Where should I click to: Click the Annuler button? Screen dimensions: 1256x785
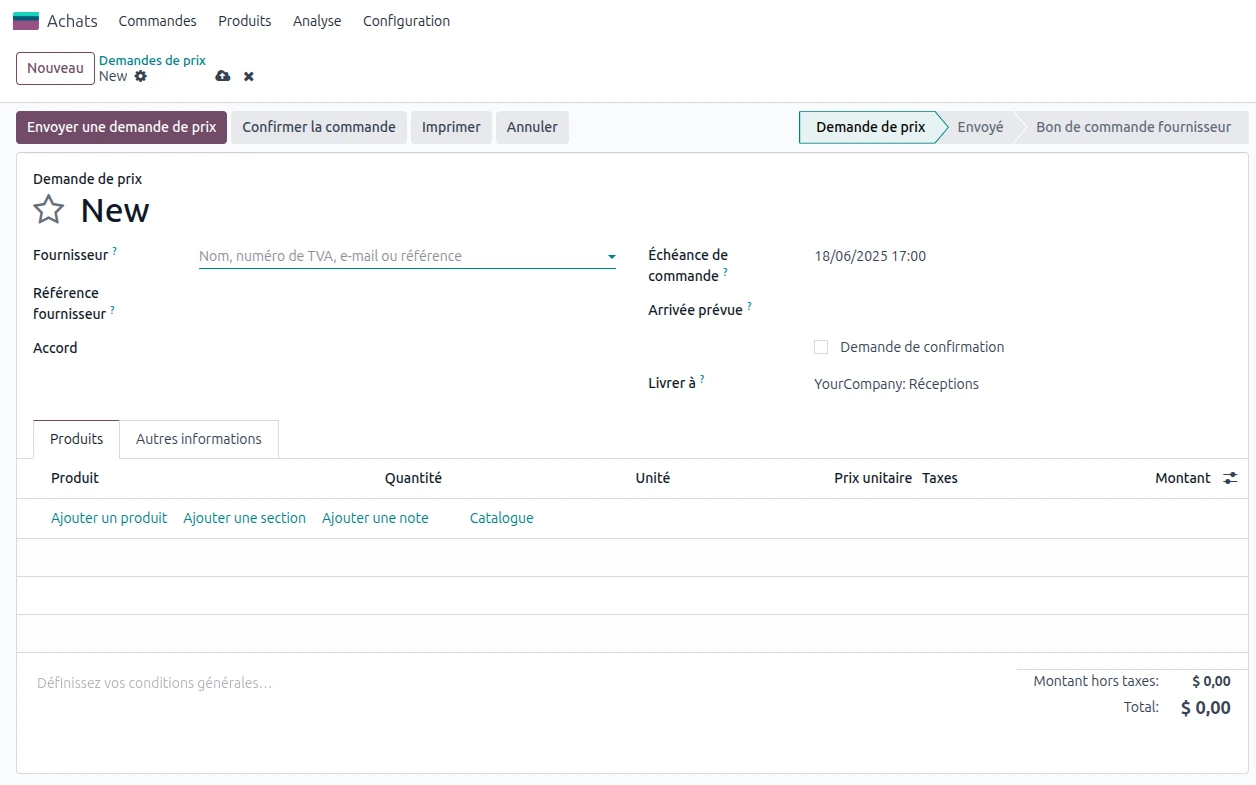[x=532, y=127]
